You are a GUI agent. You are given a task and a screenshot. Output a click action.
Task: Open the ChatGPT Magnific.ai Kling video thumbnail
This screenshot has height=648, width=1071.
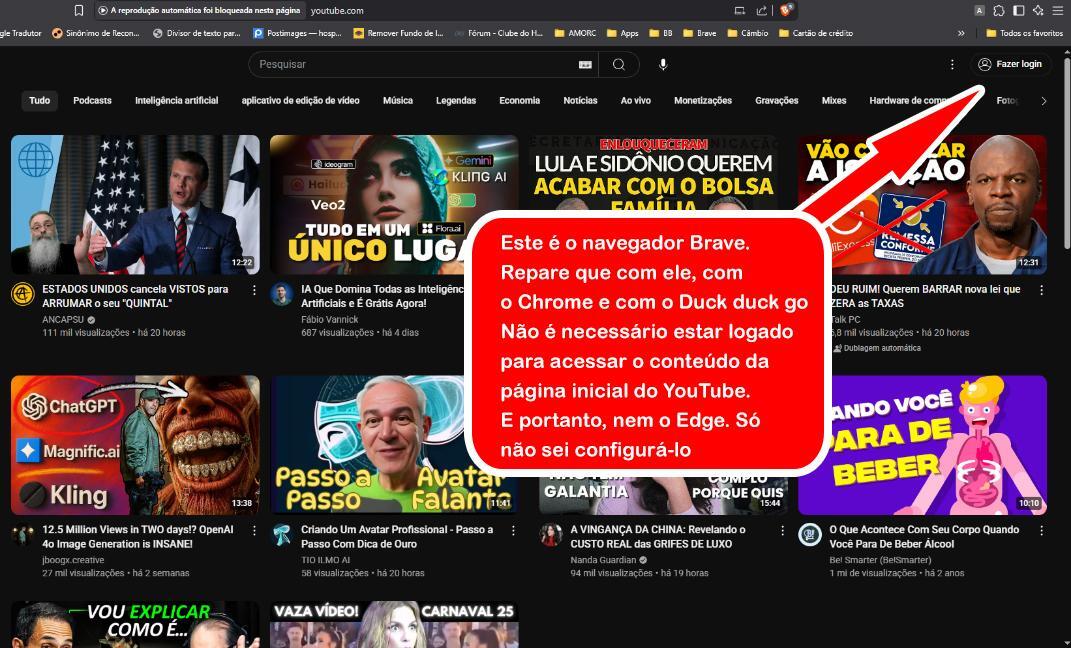click(135, 445)
